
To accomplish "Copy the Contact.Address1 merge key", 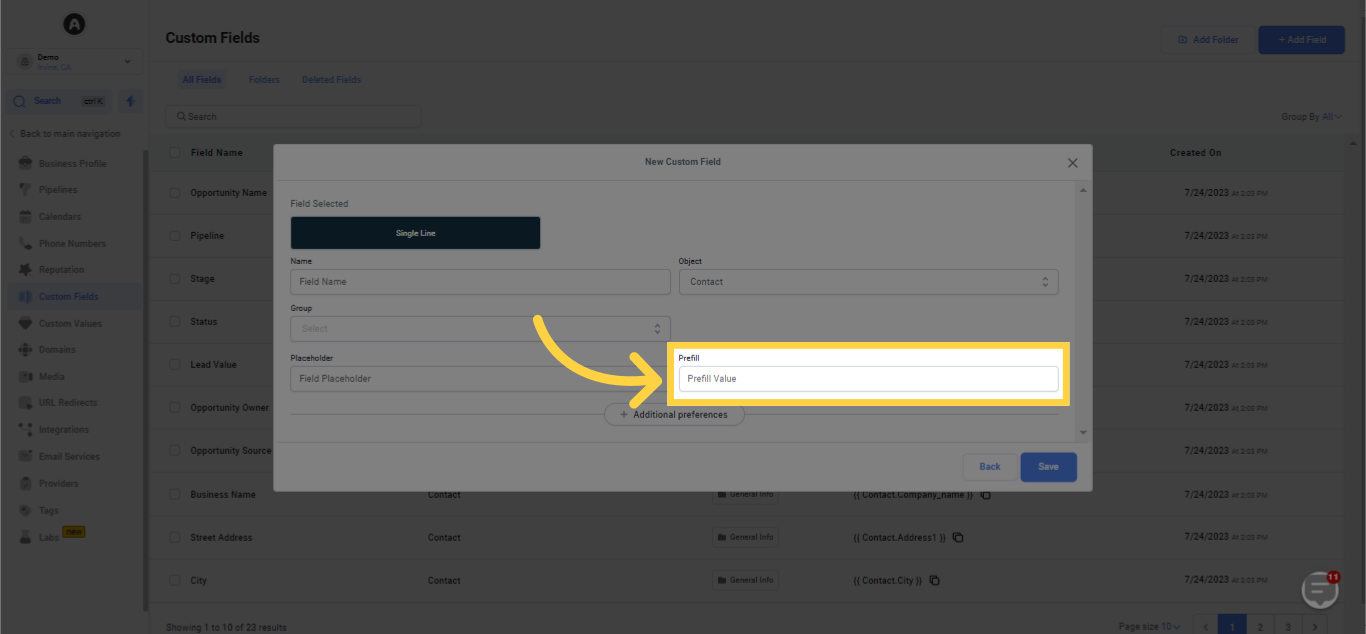I will 958,538.
